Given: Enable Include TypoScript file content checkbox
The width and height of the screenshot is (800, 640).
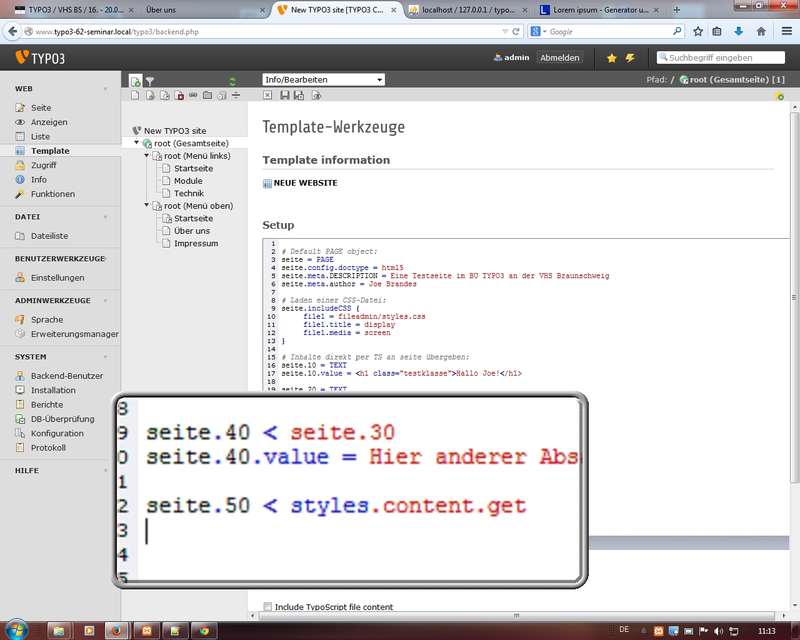Looking at the screenshot, I should (267, 607).
